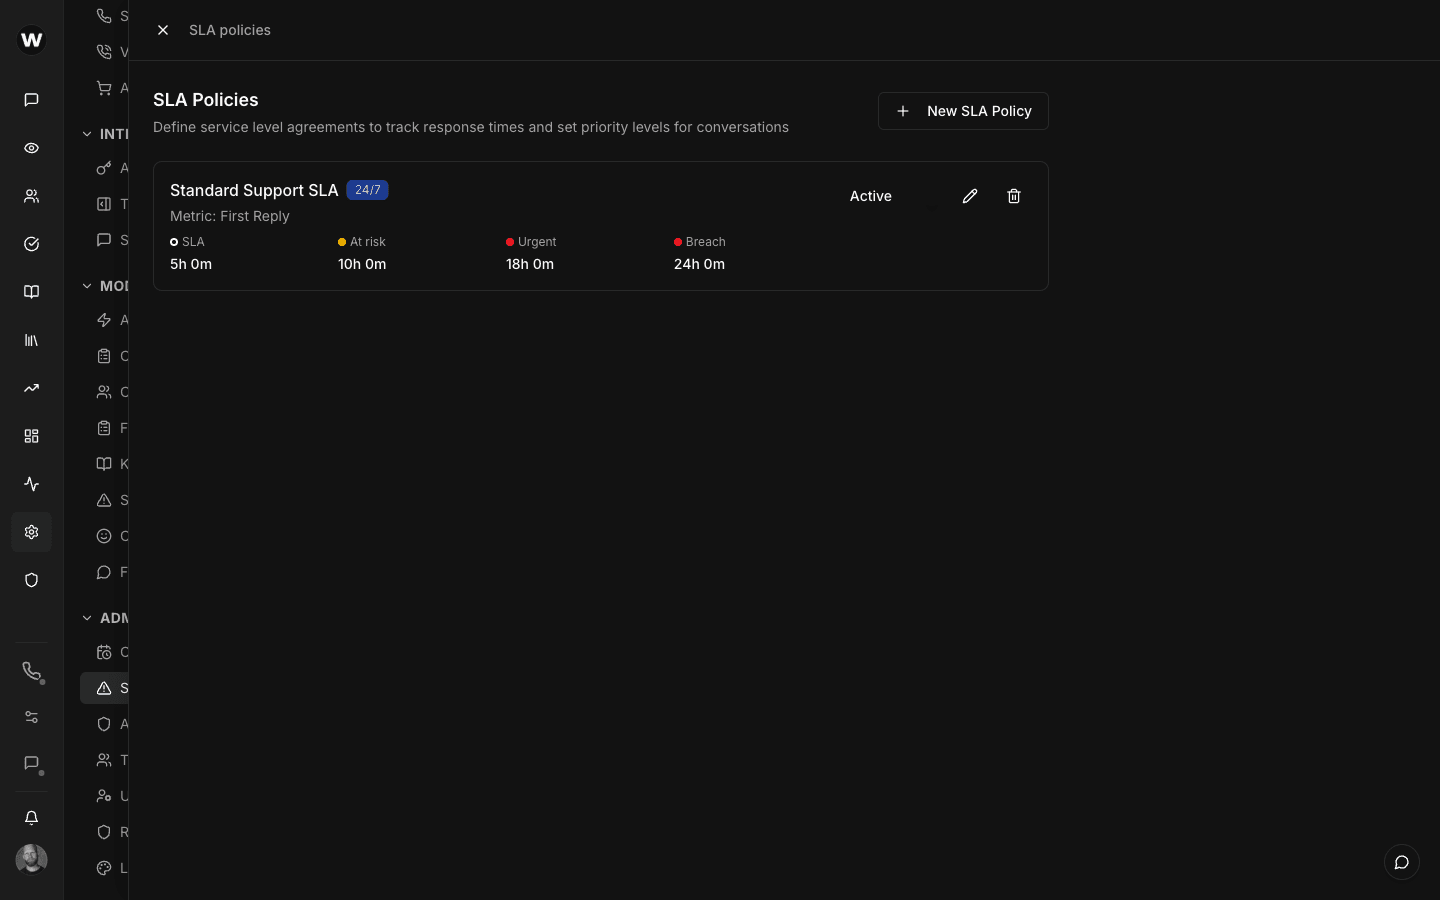Close the SLA policies panel
The height and width of the screenshot is (900, 1440).
click(163, 30)
